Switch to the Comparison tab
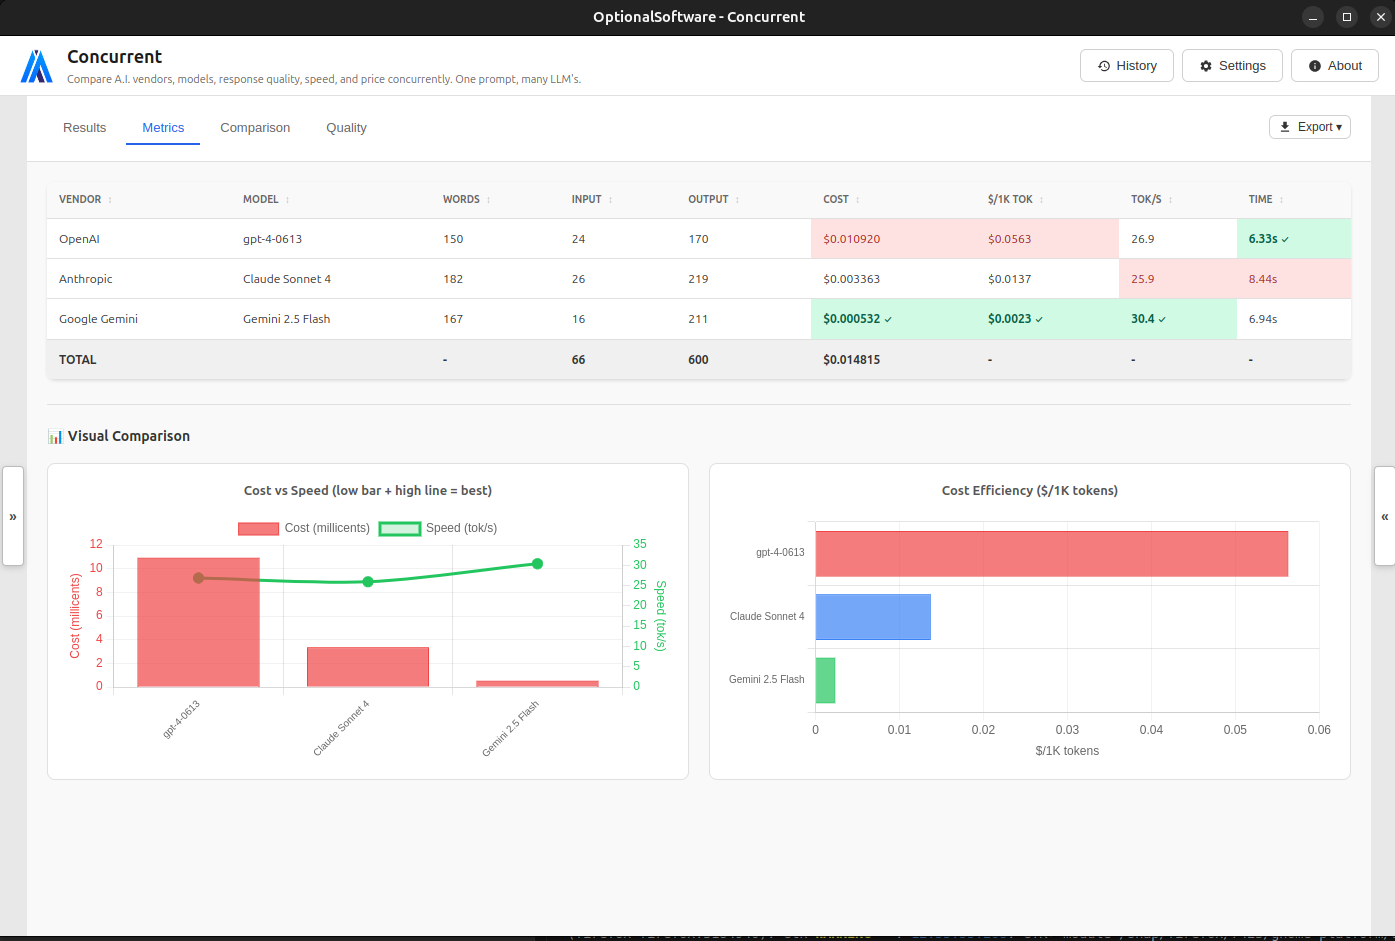 255,128
